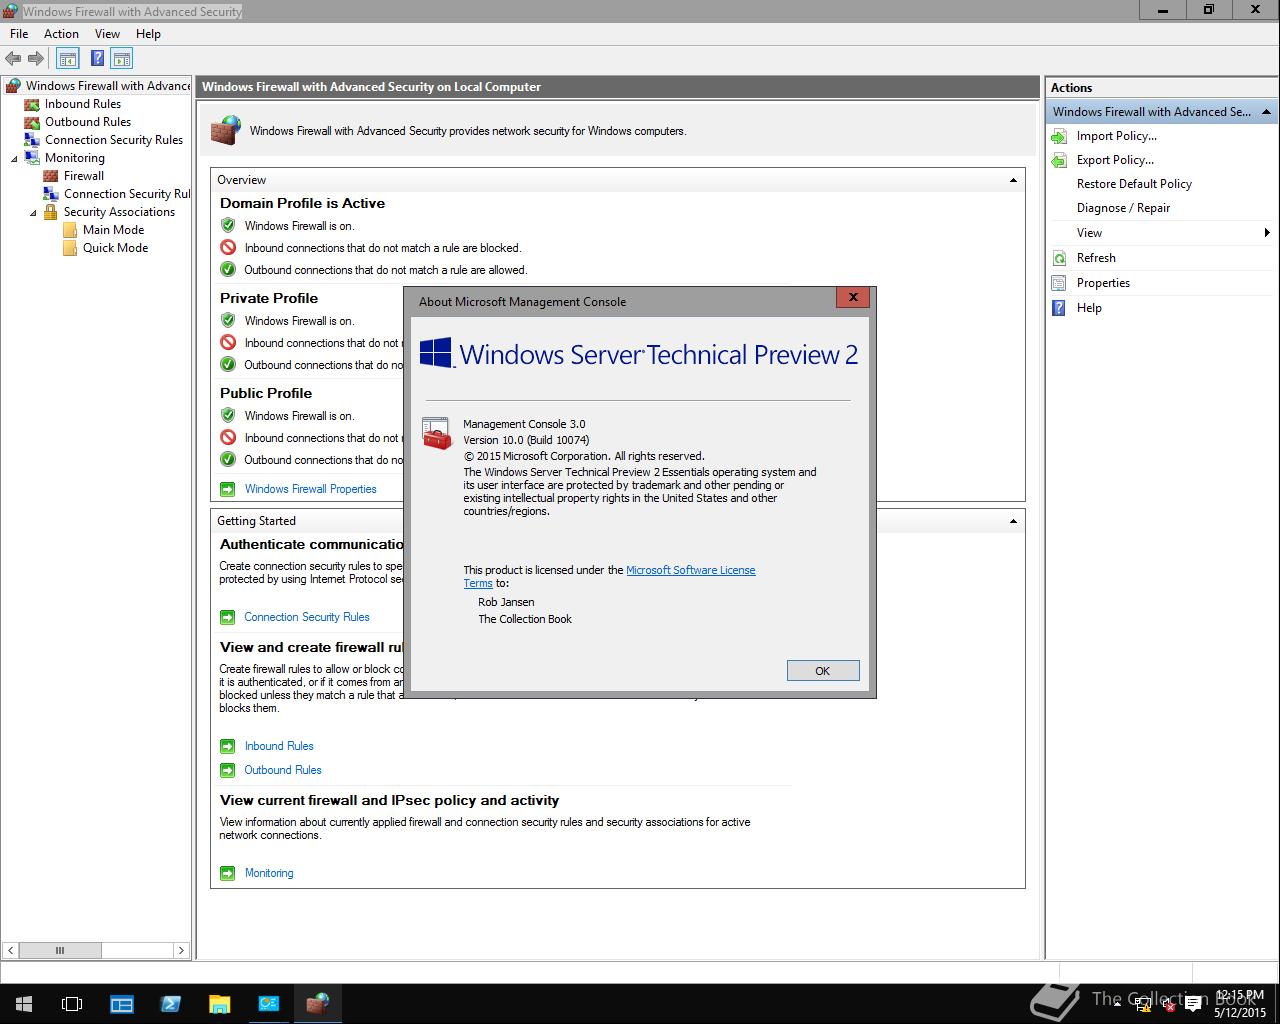Click the Export Policy green arrow icon
Viewport: 1280px width, 1024px height.
(x=1059, y=160)
